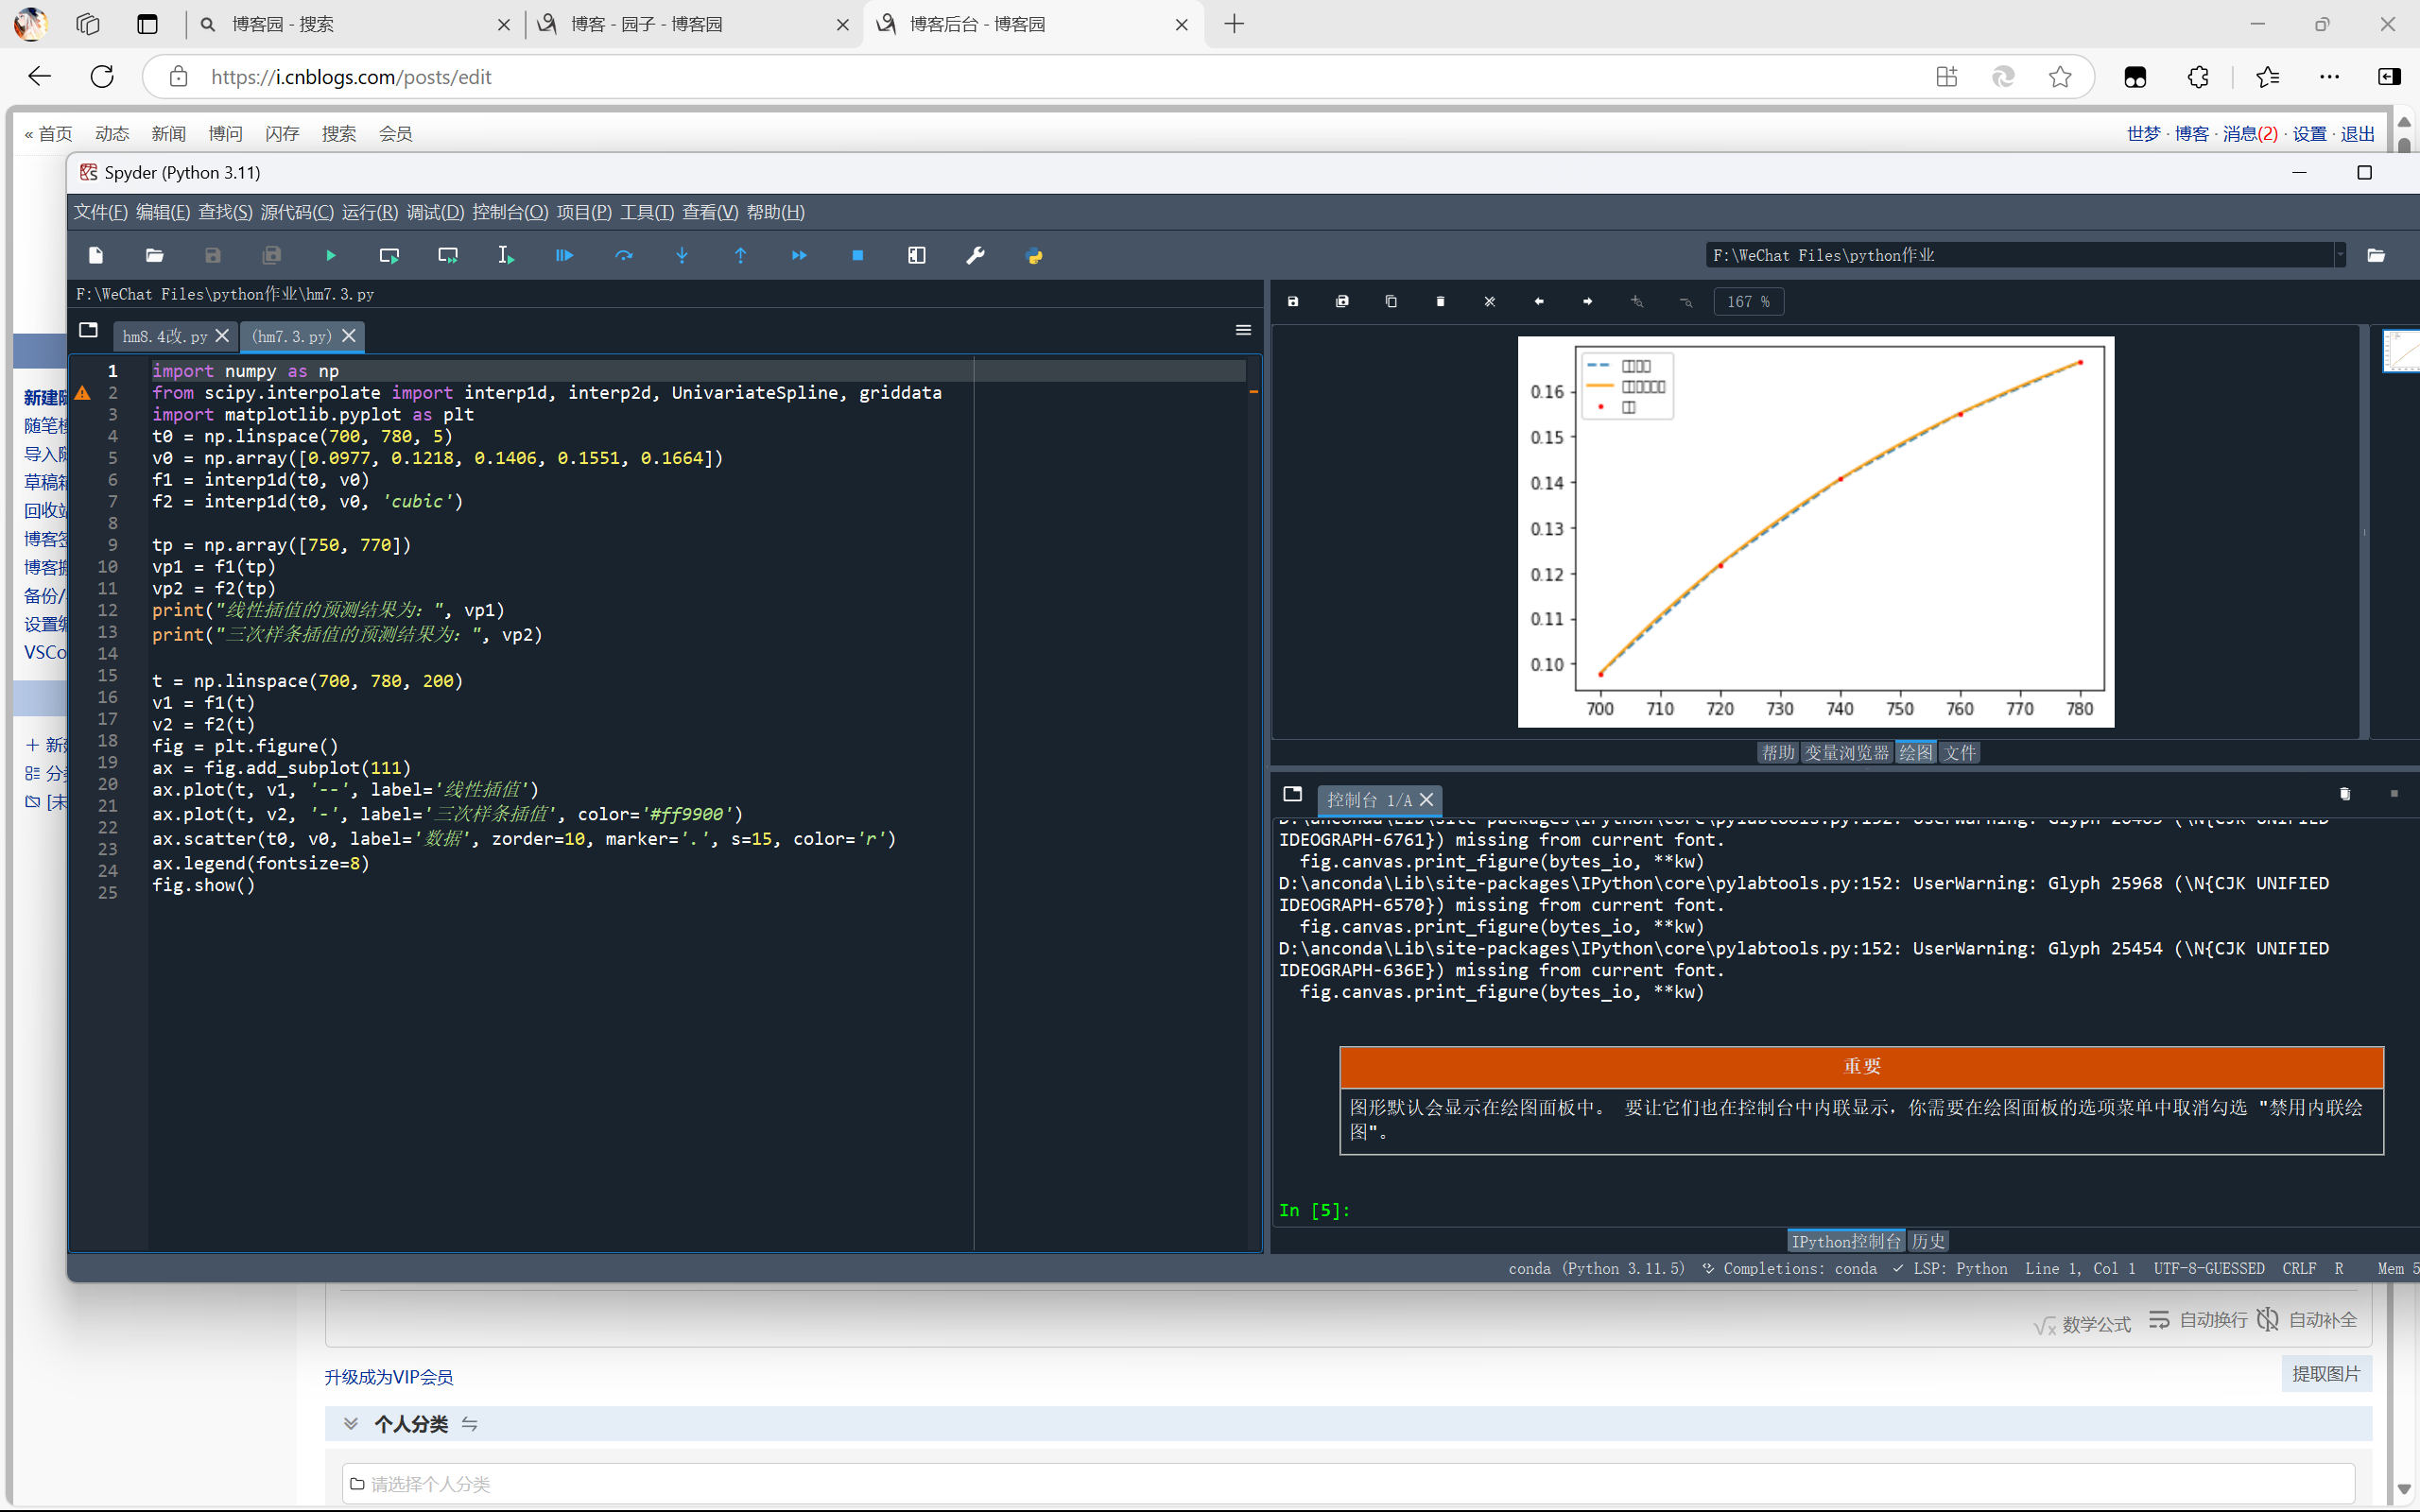
Task: Show the next plot with right arrow
Action: (x=1587, y=302)
